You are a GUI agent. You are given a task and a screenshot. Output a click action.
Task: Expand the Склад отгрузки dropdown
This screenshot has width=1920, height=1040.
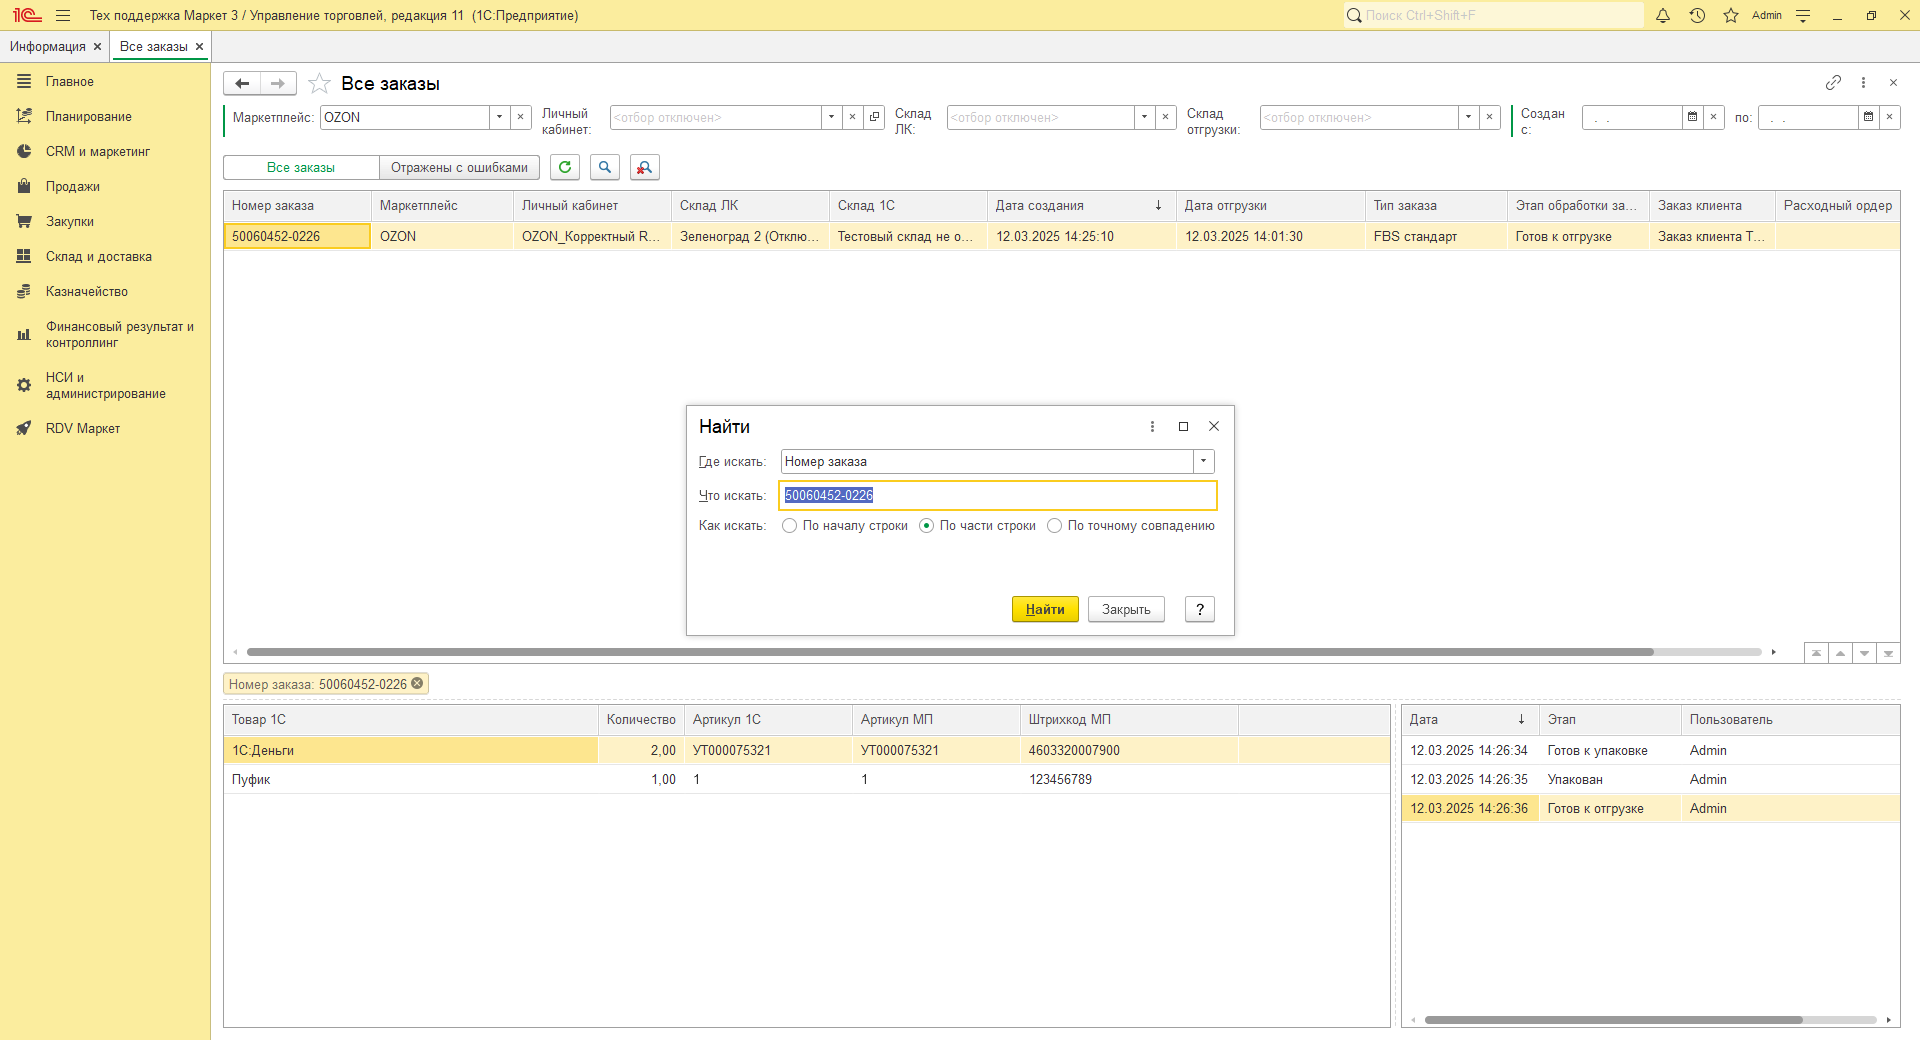coord(1468,118)
